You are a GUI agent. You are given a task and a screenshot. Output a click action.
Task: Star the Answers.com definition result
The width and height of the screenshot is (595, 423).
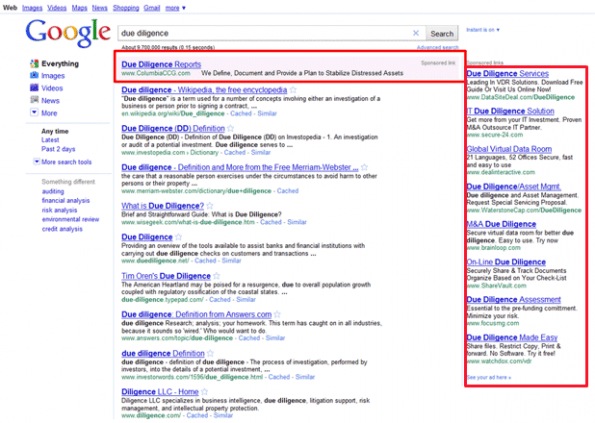(x=277, y=314)
